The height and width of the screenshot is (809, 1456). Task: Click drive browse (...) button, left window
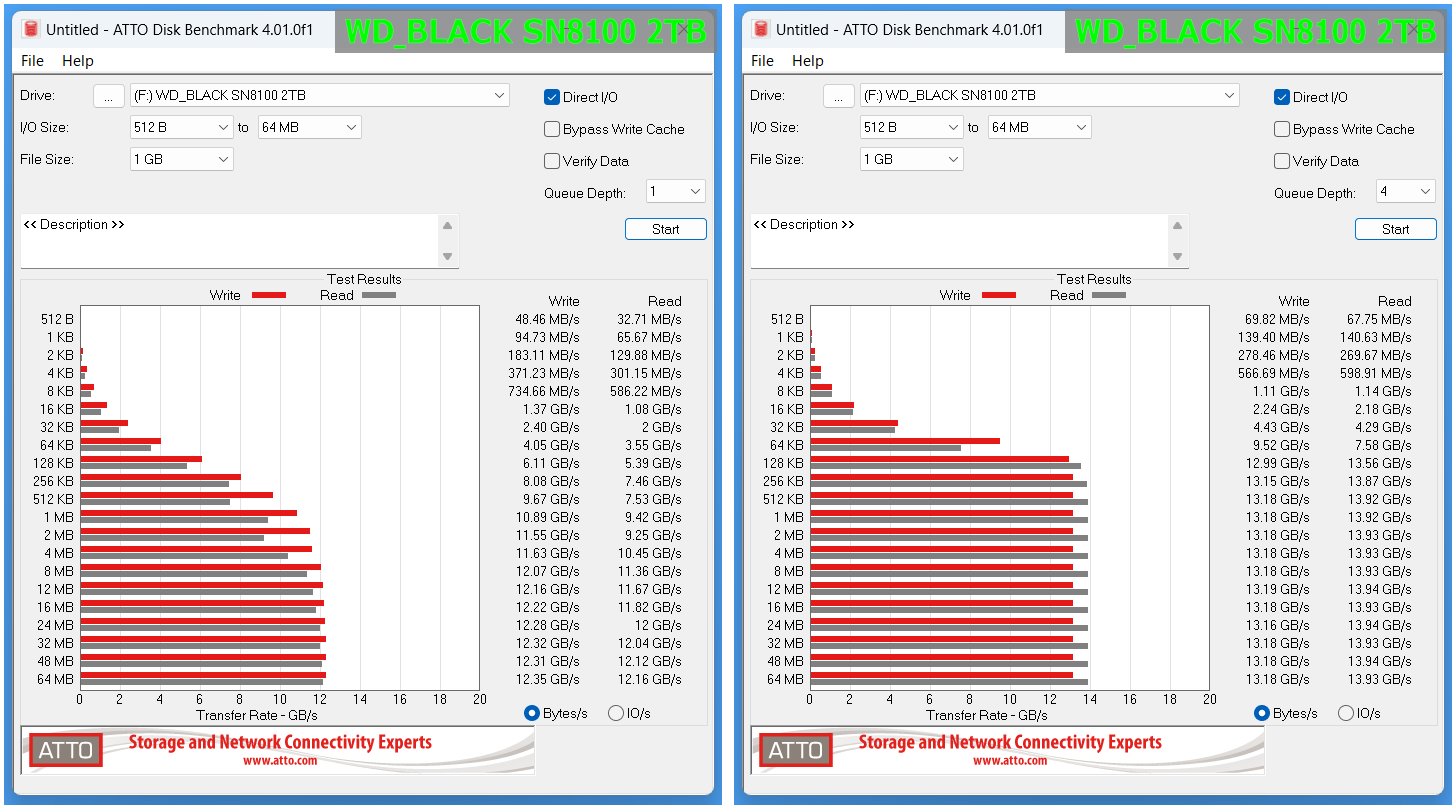coord(108,95)
